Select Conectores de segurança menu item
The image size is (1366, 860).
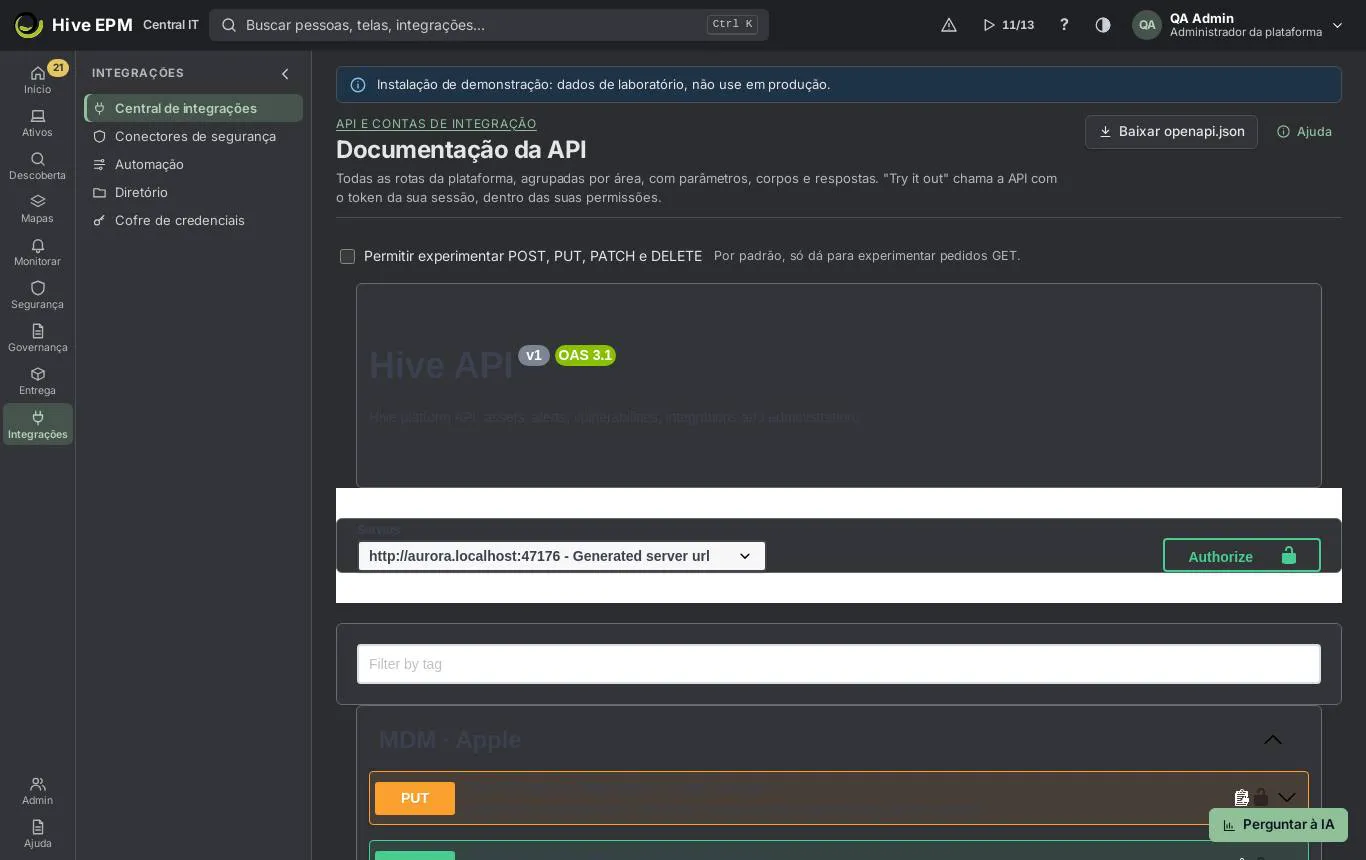194,136
